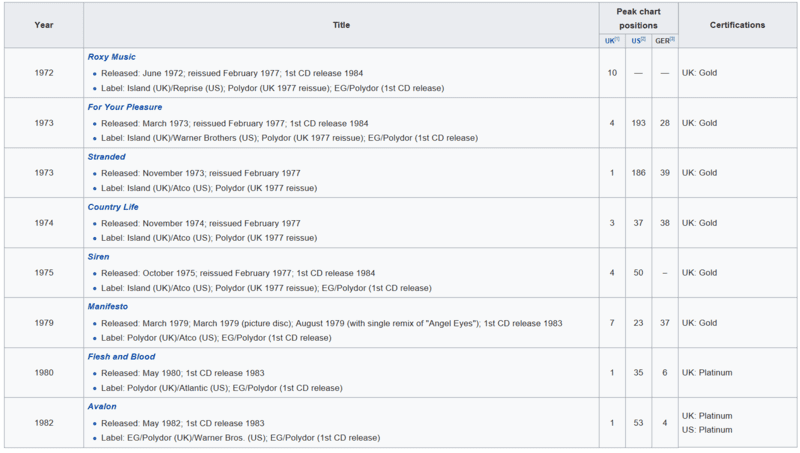Image resolution: width=800 pixels, height=453 pixels.
Task: Click Label: Polydor (UK)/Atlantic (US) line
Action: pyautogui.click(x=222, y=388)
